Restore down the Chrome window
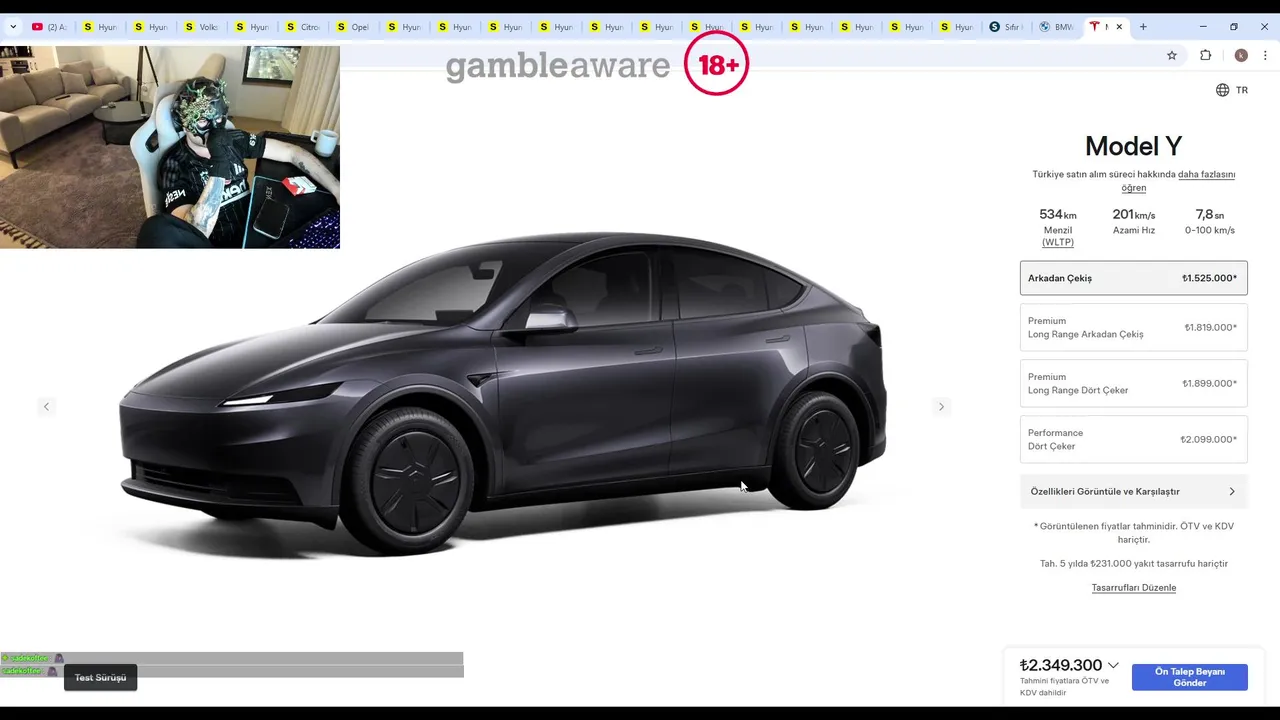The image size is (1280, 720). [1234, 27]
